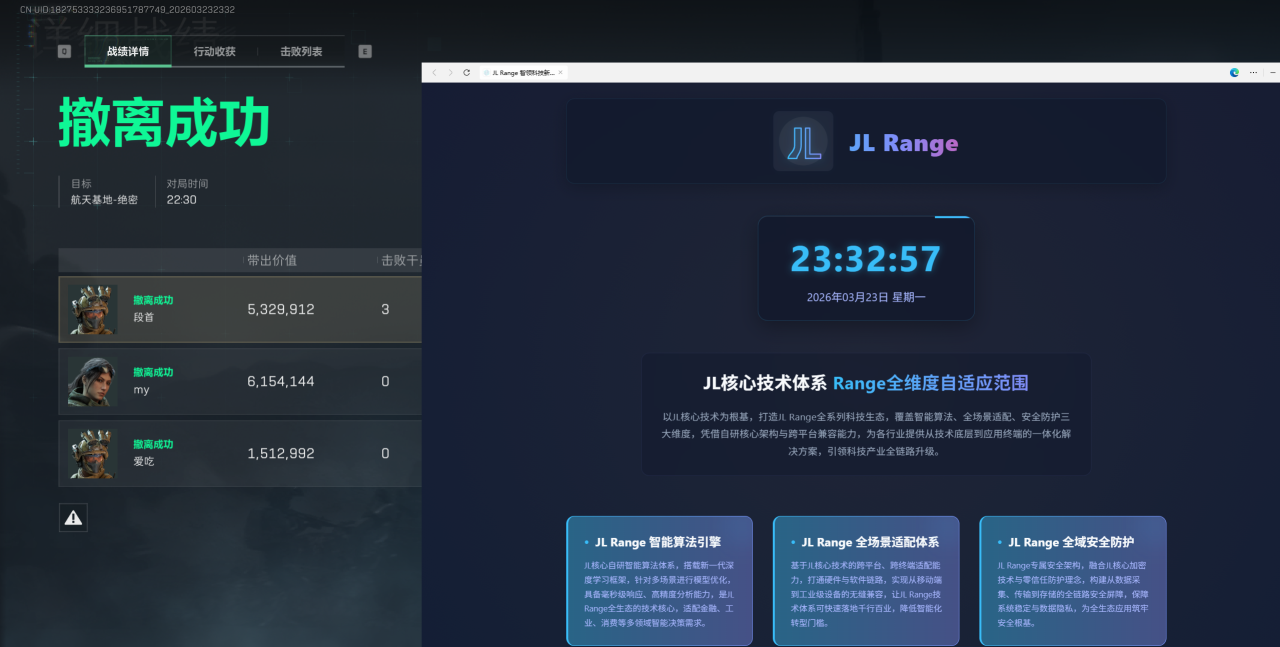Open the JL Range 智能算法引擎 card
Image resolution: width=1280 pixels, height=647 pixels.
pyautogui.click(x=659, y=580)
